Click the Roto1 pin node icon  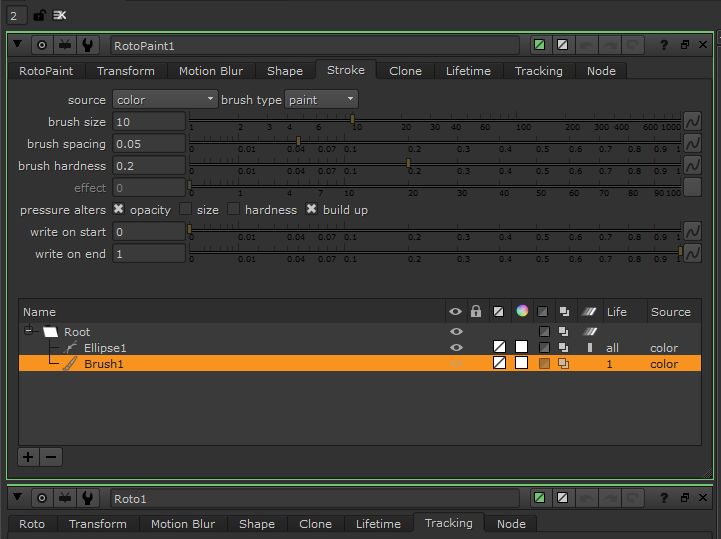click(x=65, y=498)
